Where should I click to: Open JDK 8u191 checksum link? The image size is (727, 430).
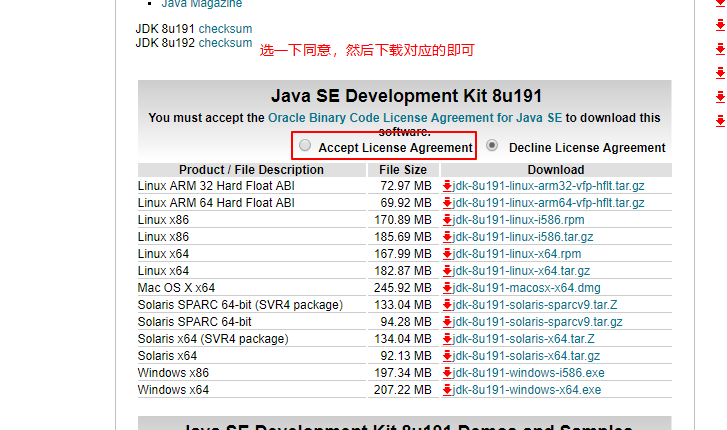[225, 29]
